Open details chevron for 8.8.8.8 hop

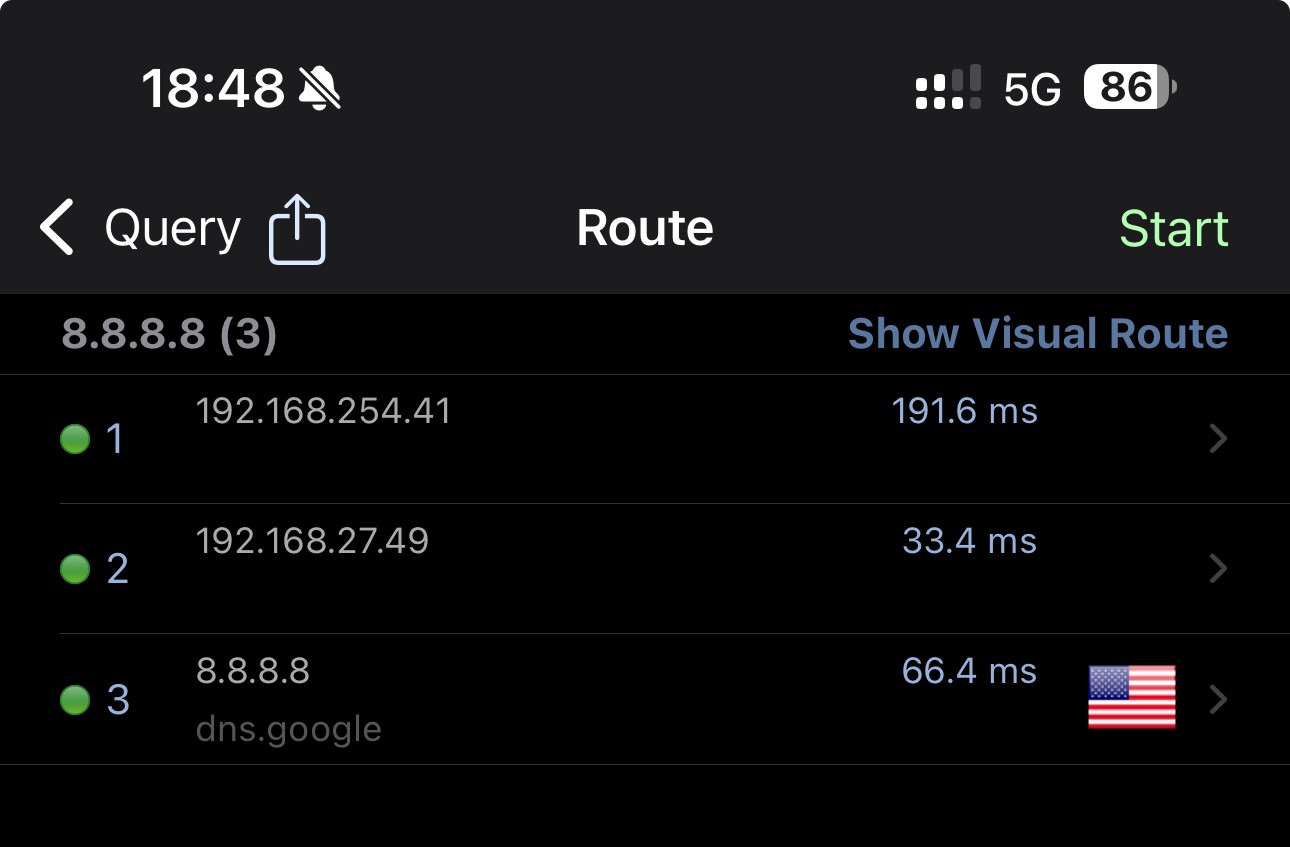click(x=1217, y=699)
